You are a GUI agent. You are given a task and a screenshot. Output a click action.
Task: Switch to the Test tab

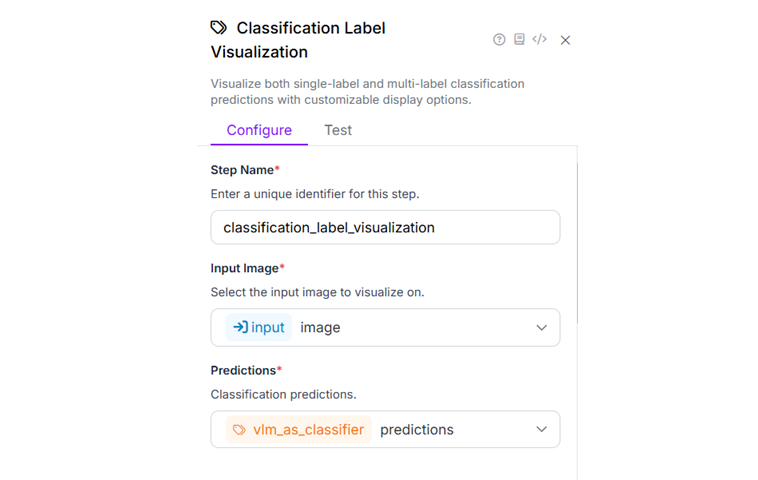click(338, 130)
